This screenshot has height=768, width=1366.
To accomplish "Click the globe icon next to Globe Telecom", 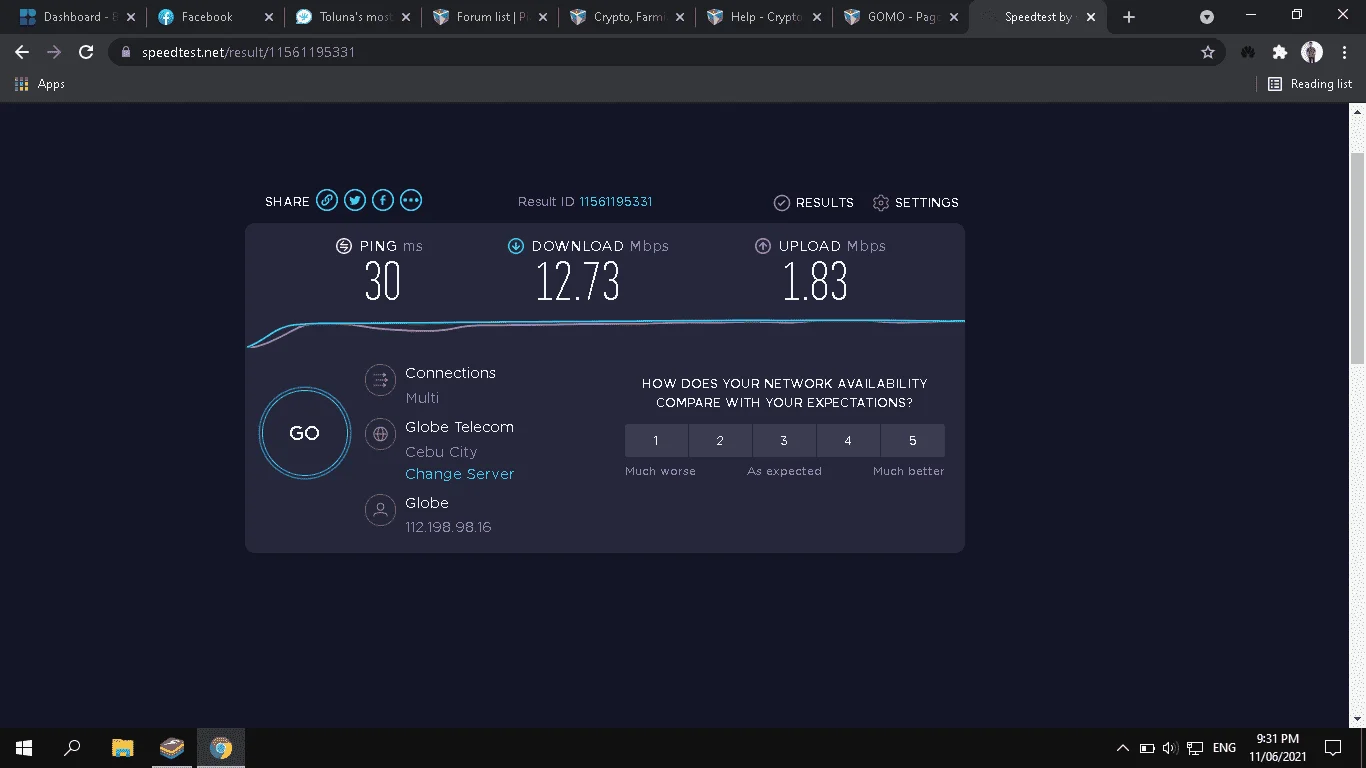I will click(380, 434).
